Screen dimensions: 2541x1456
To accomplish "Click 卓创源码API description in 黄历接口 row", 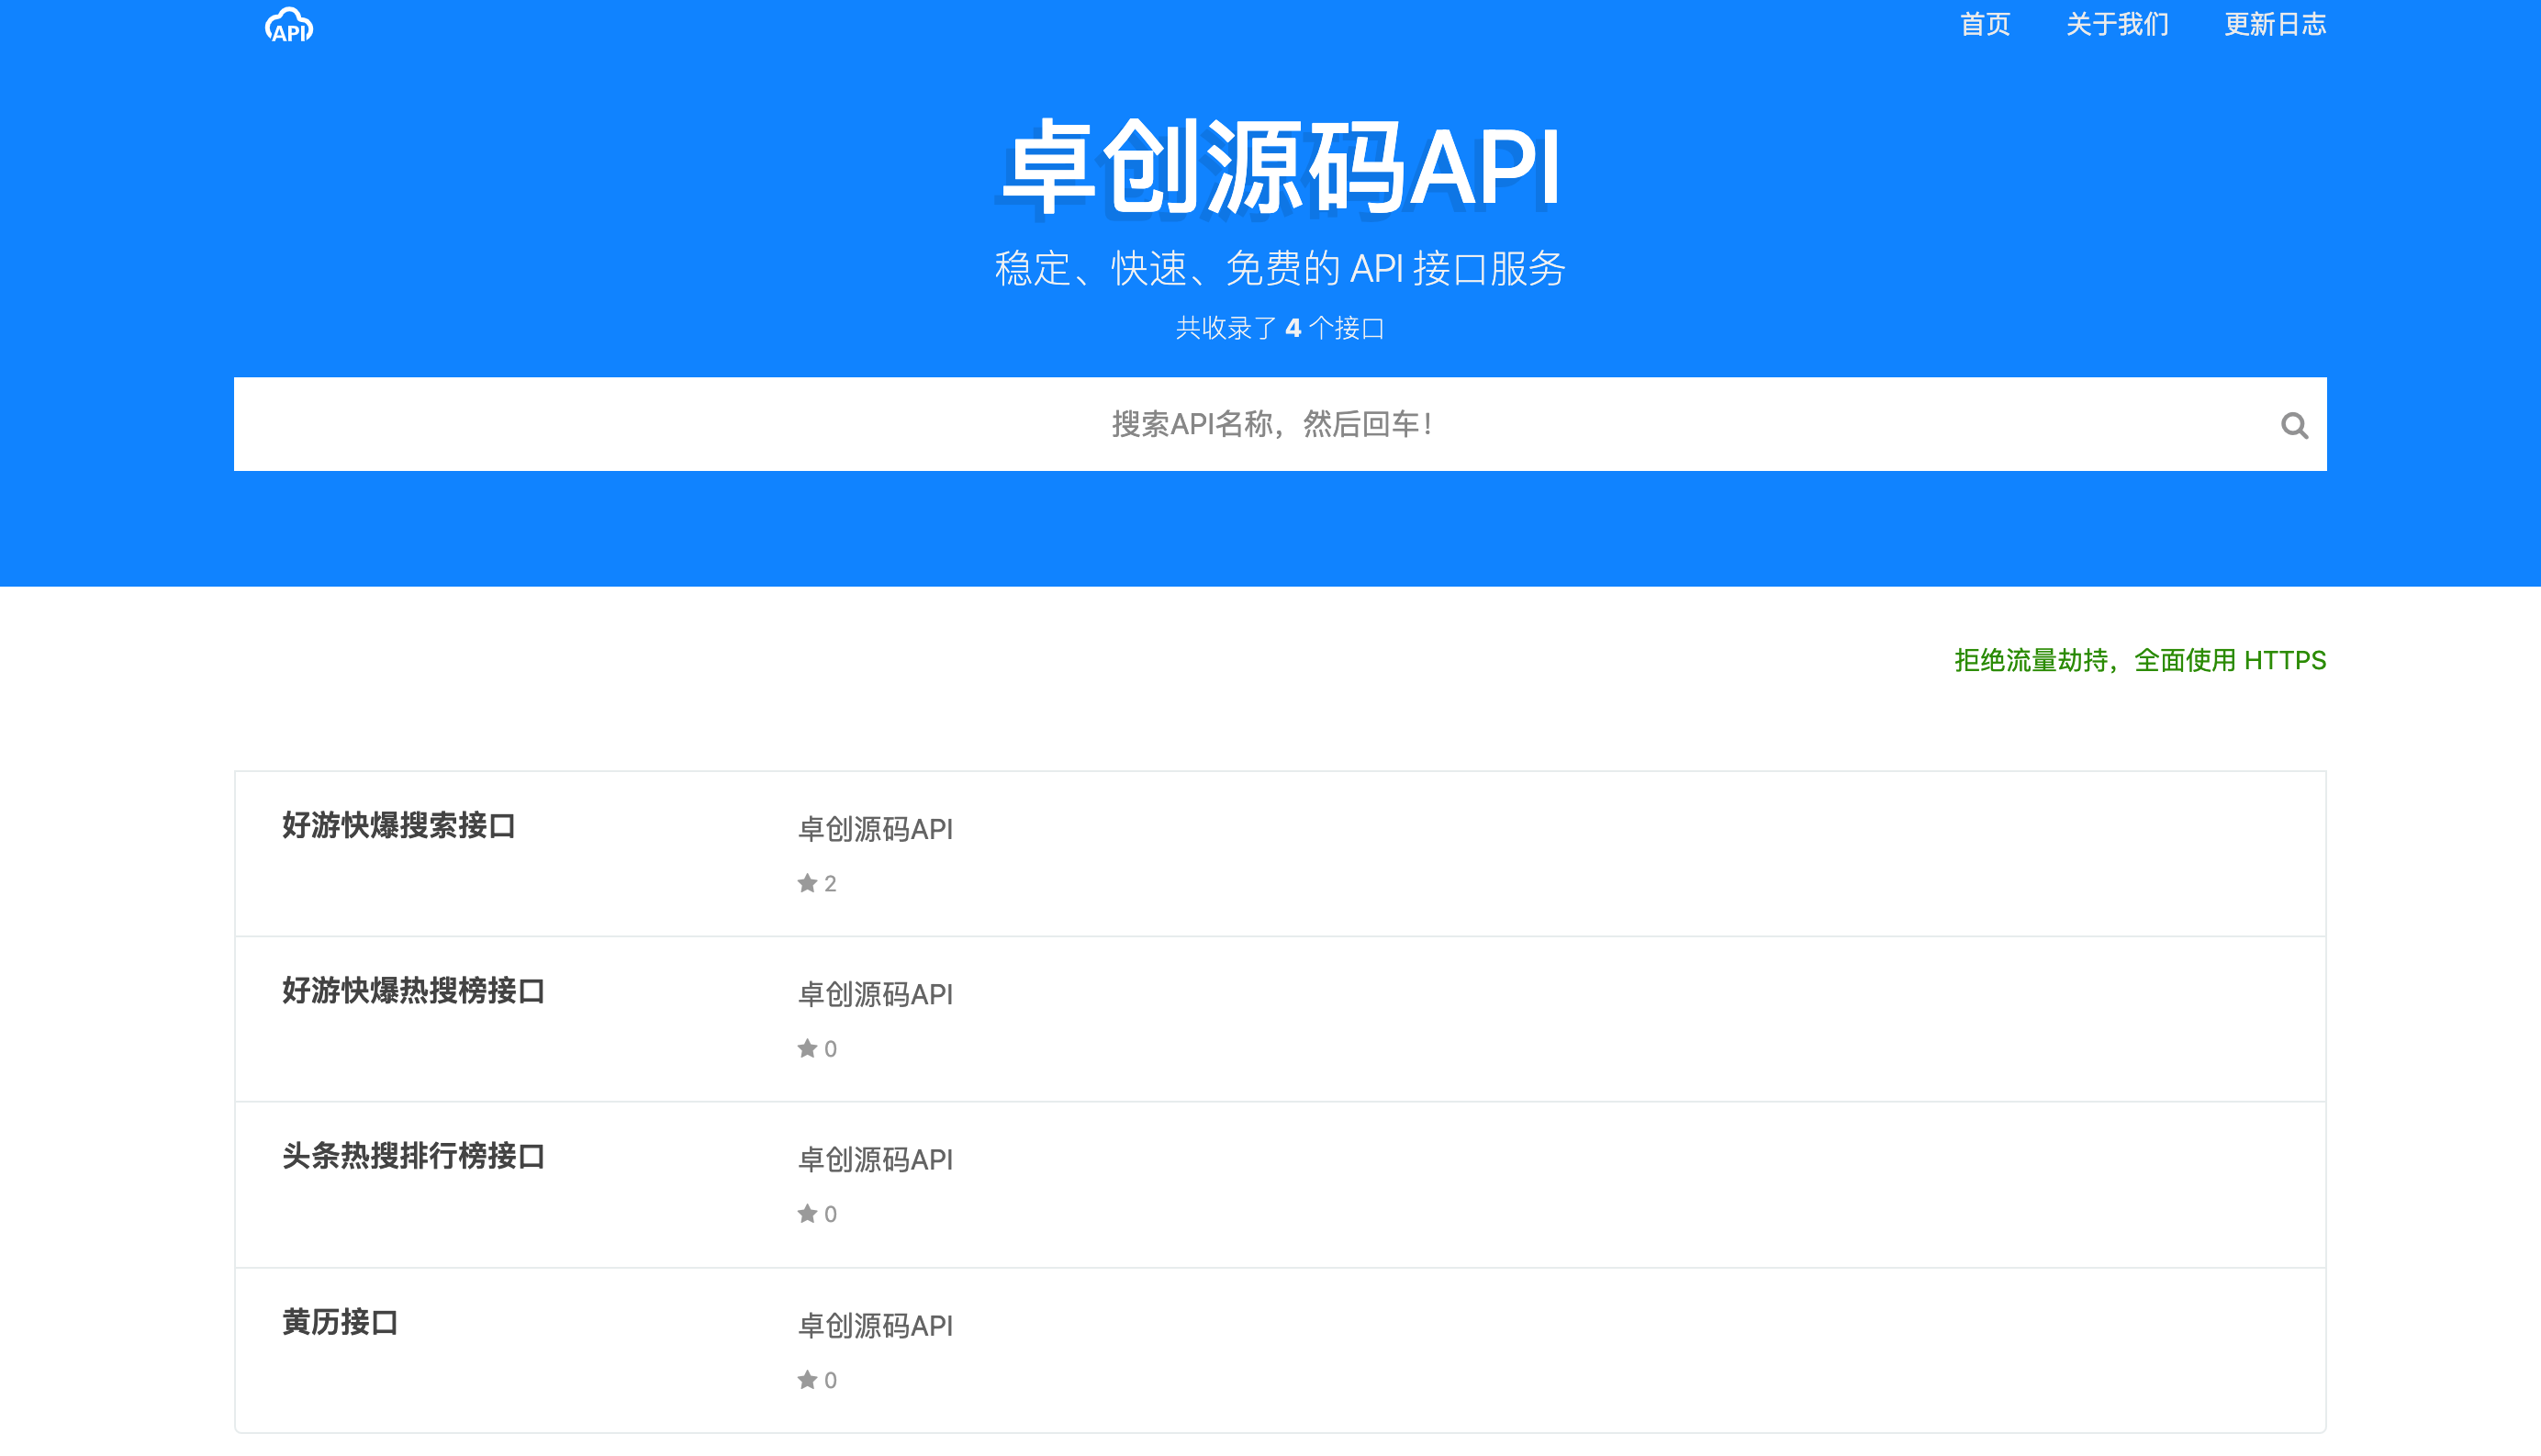I will [x=875, y=1325].
